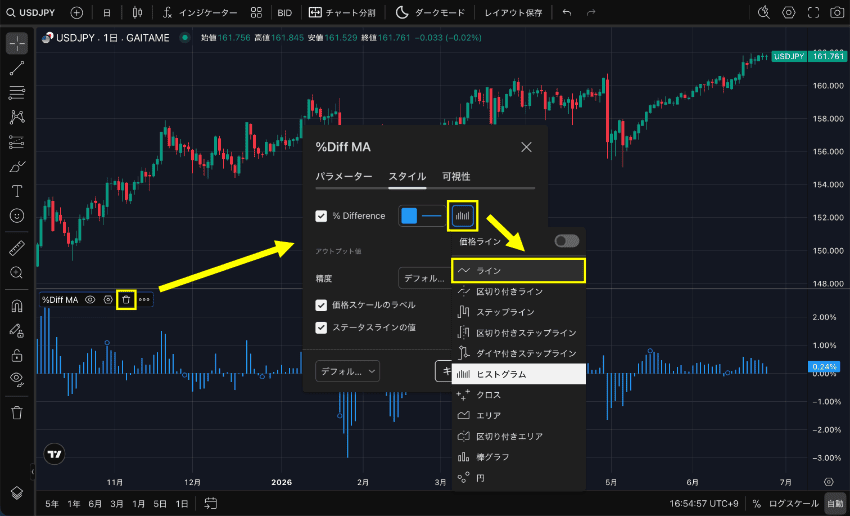Open the go-to-date calendar icon
Image resolution: width=850 pixels, height=516 pixels.
[x=210, y=504]
